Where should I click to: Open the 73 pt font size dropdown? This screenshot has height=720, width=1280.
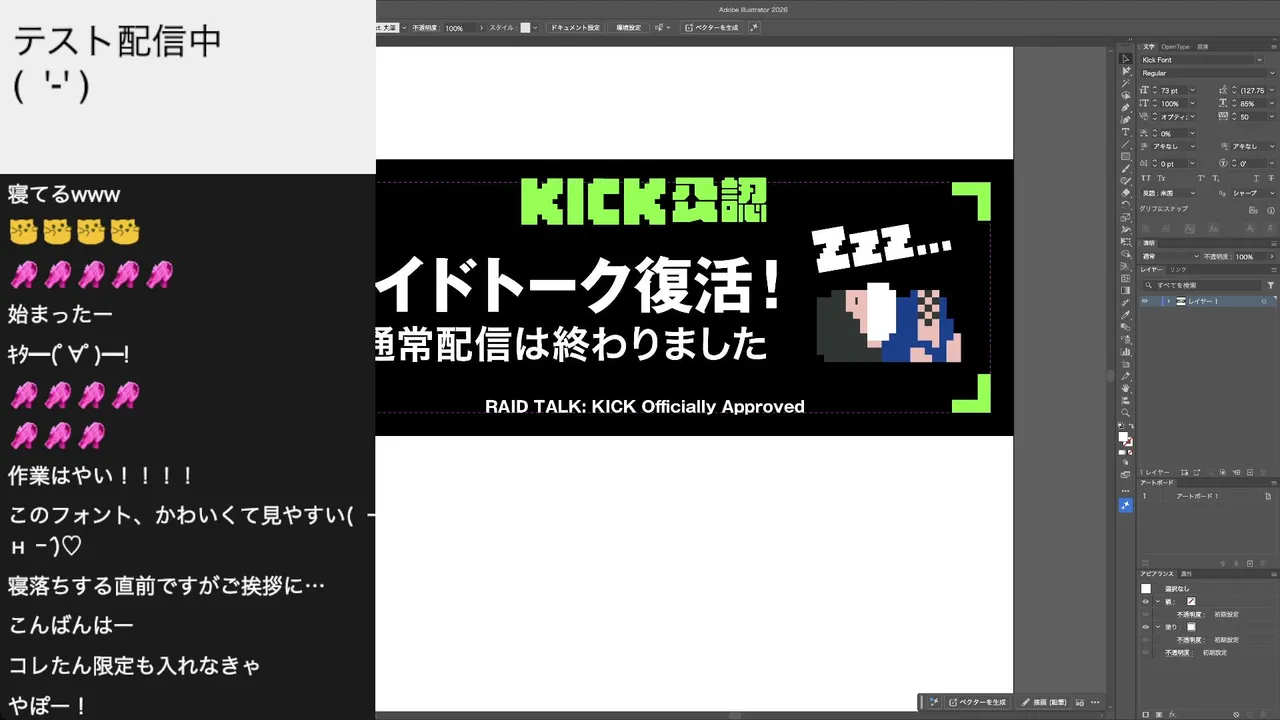(x=1191, y=90)
